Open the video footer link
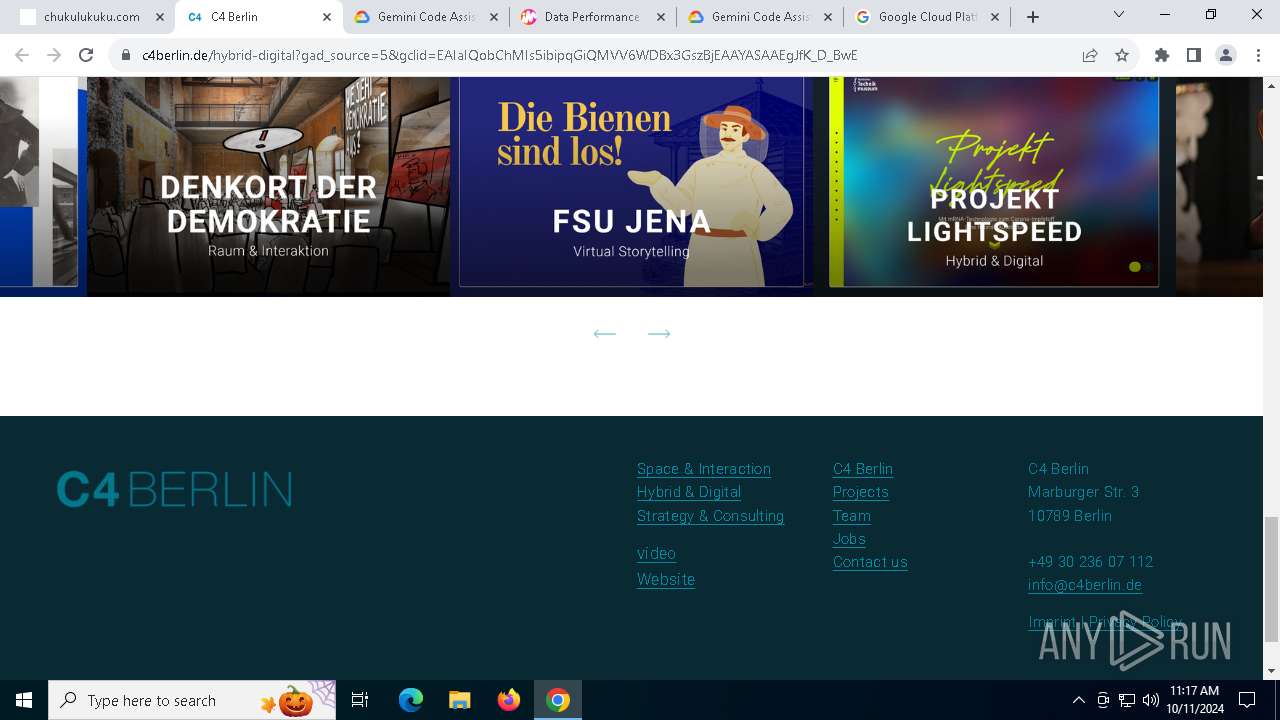Viewport: 1280px width, 720px height. 656,553
